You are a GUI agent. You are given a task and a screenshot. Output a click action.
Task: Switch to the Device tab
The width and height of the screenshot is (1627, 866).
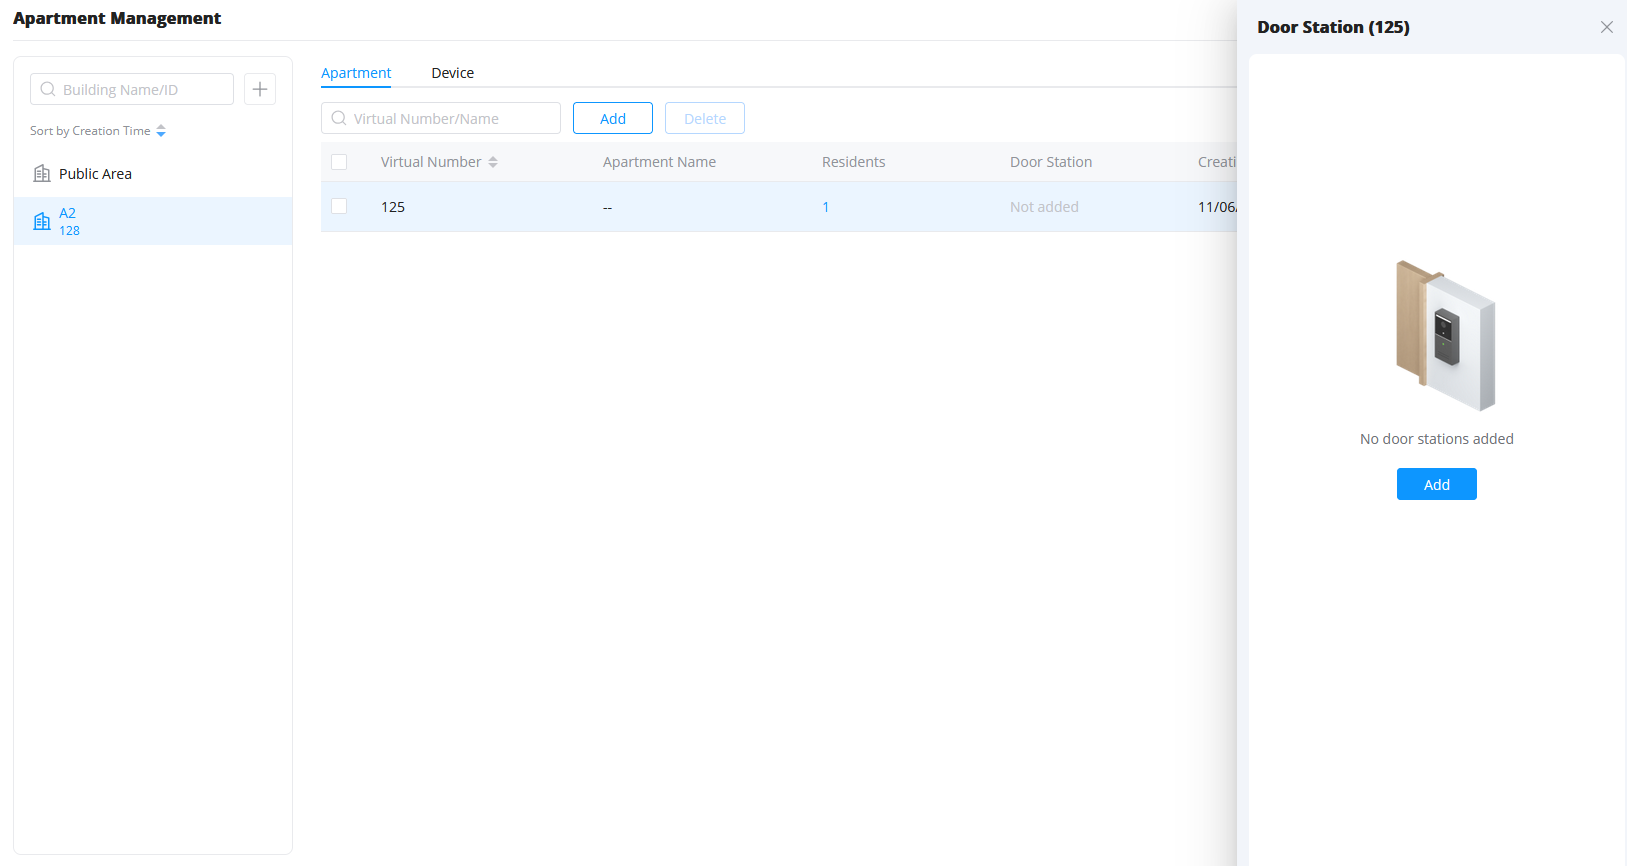click(x=453, y=73)
